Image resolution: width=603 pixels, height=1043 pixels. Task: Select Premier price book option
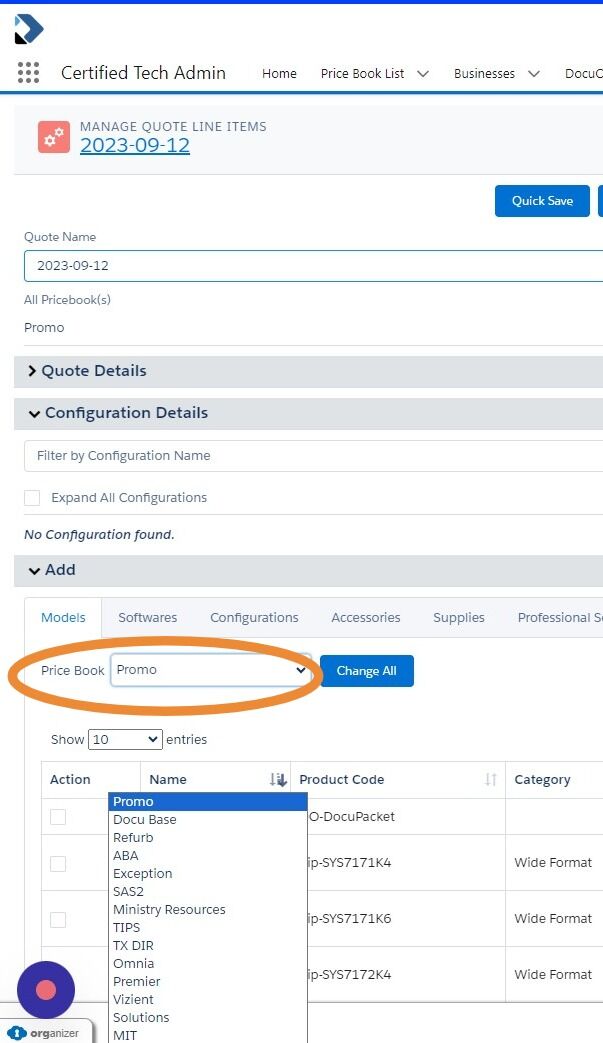click(x=207, y=981)
